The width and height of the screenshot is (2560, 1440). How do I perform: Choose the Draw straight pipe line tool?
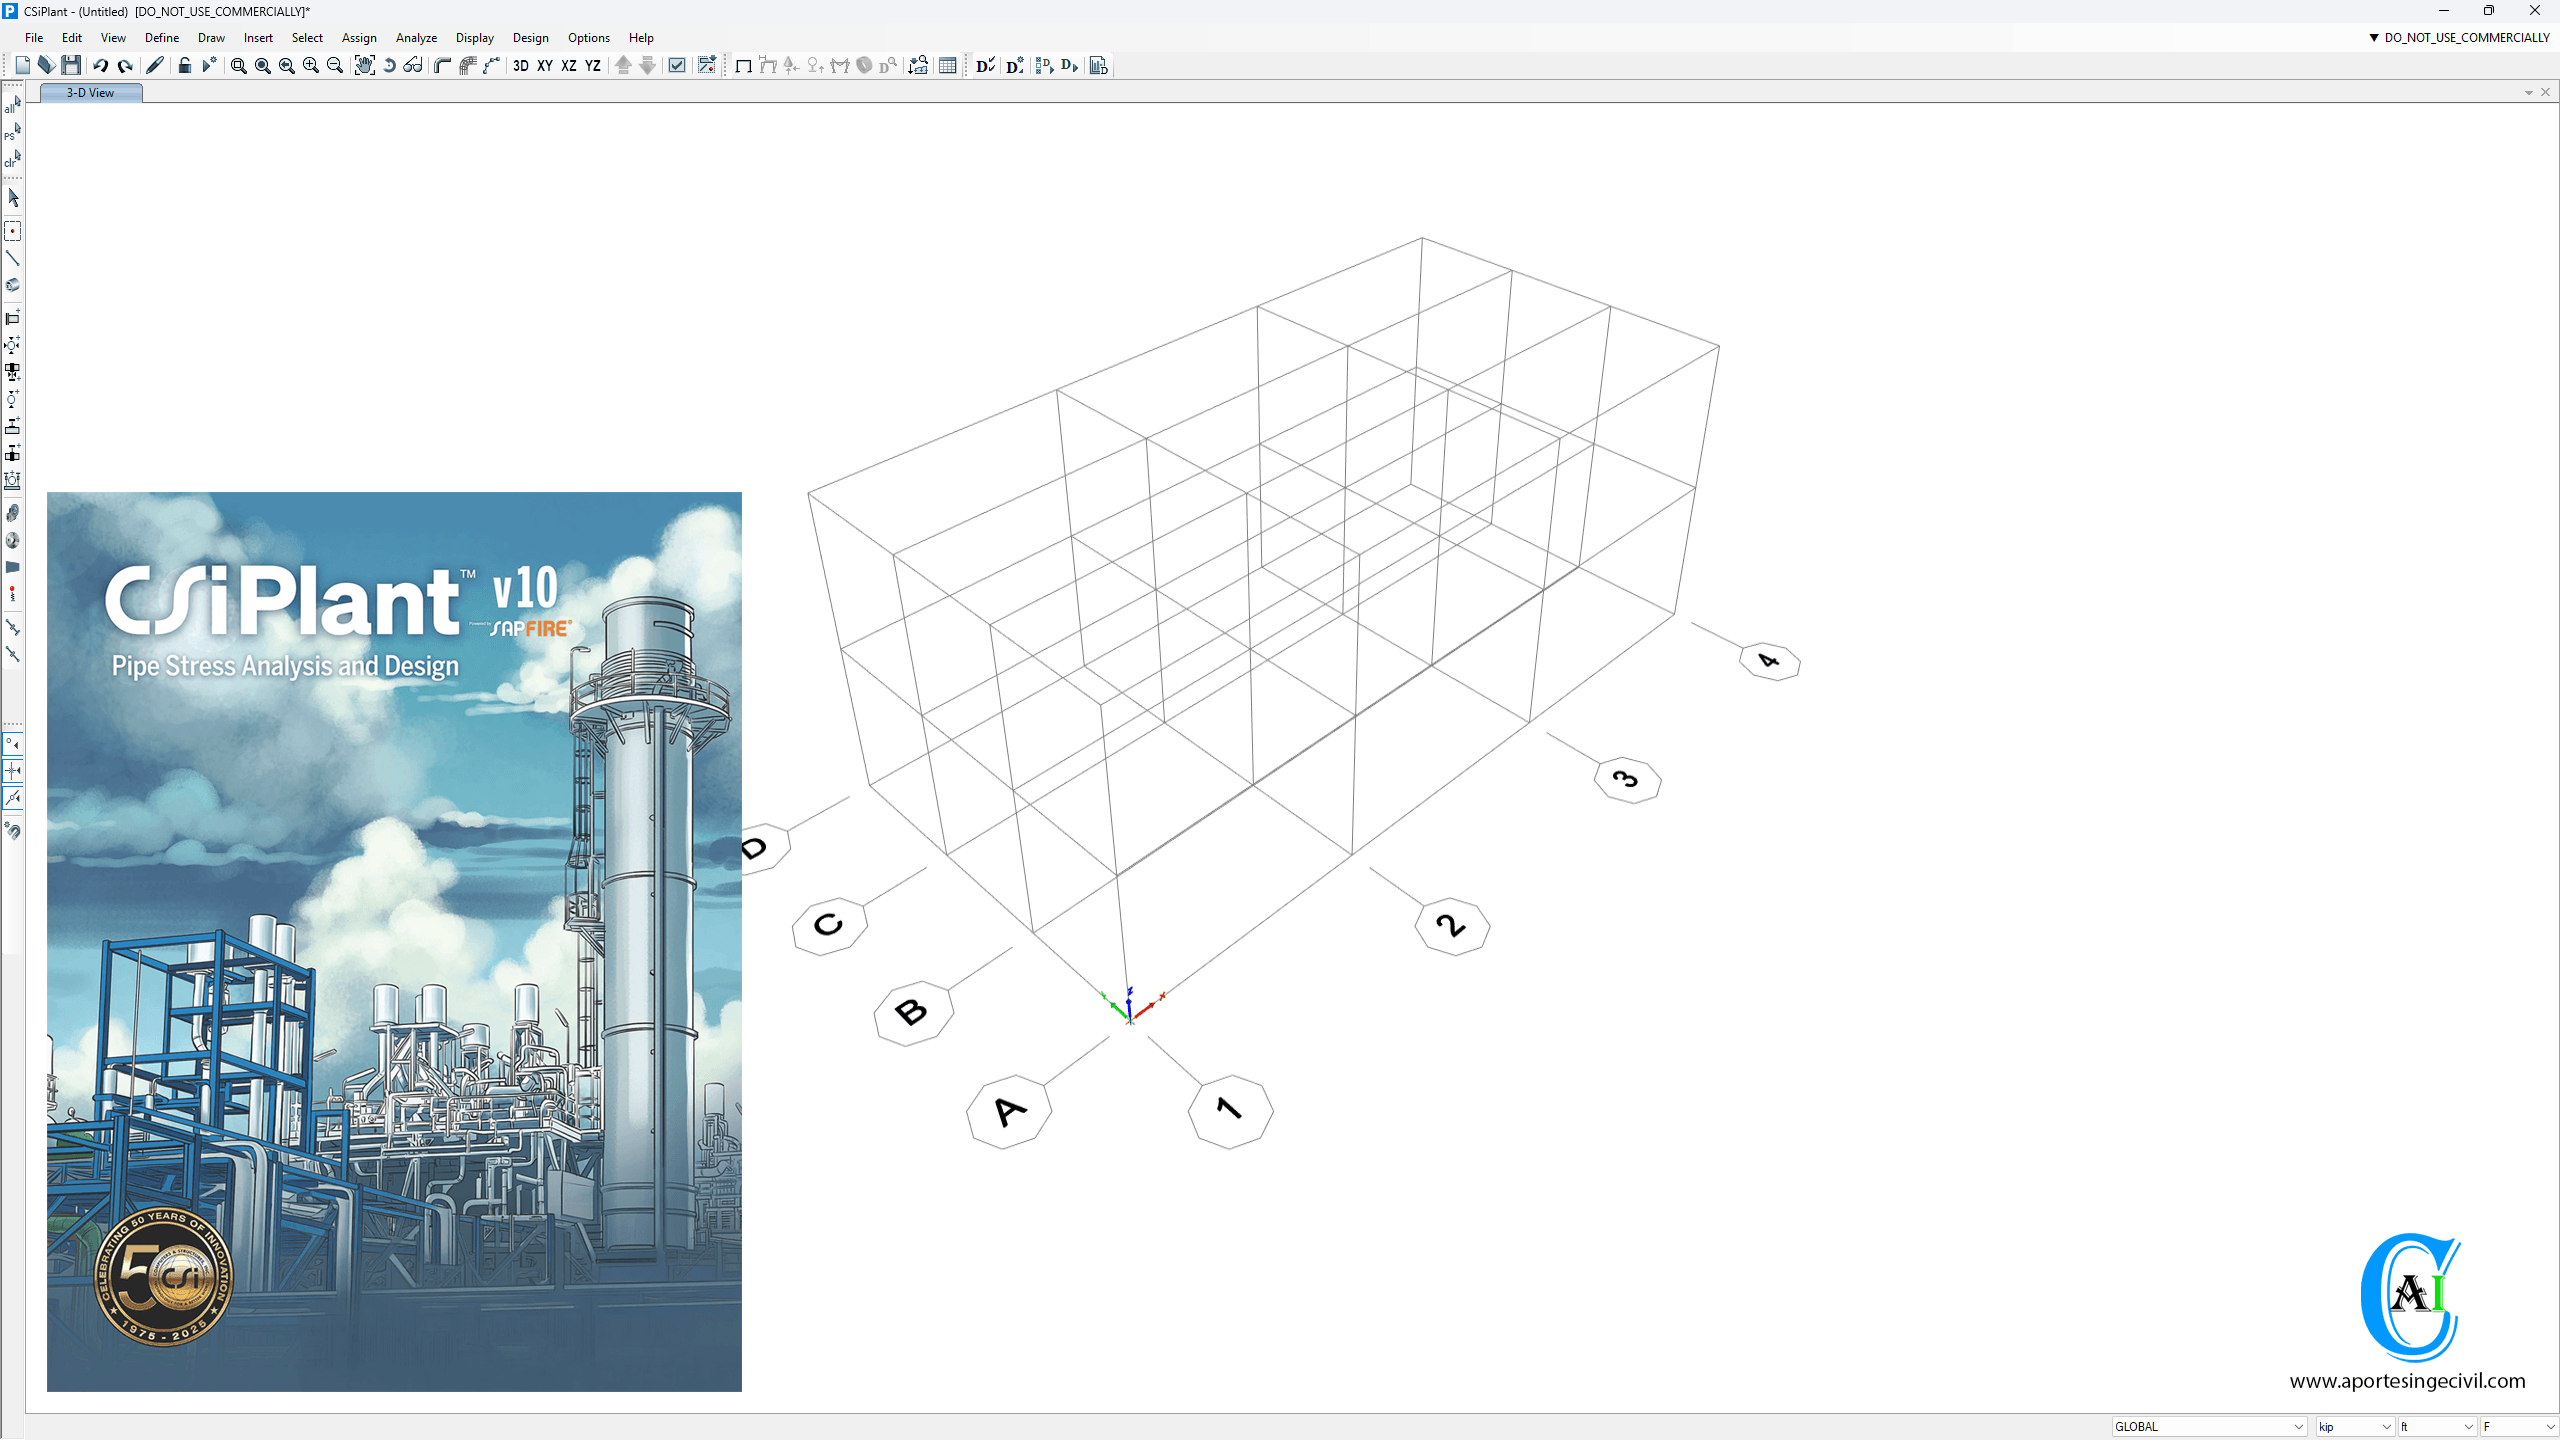13,258
